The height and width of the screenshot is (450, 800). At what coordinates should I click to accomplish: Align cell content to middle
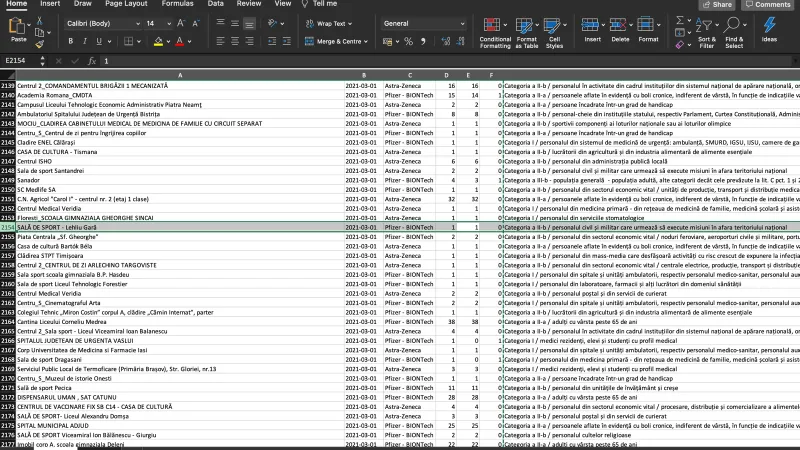pyautogui.click(x=235, y=23)
